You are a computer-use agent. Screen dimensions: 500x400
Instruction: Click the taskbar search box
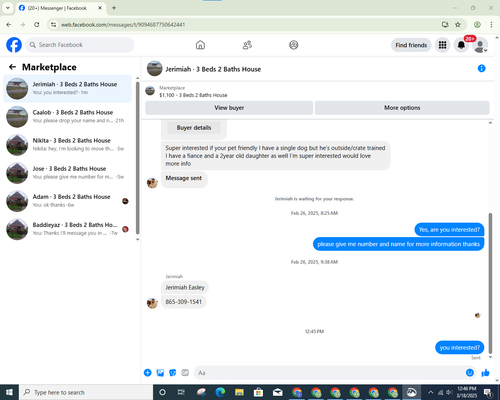86,392
